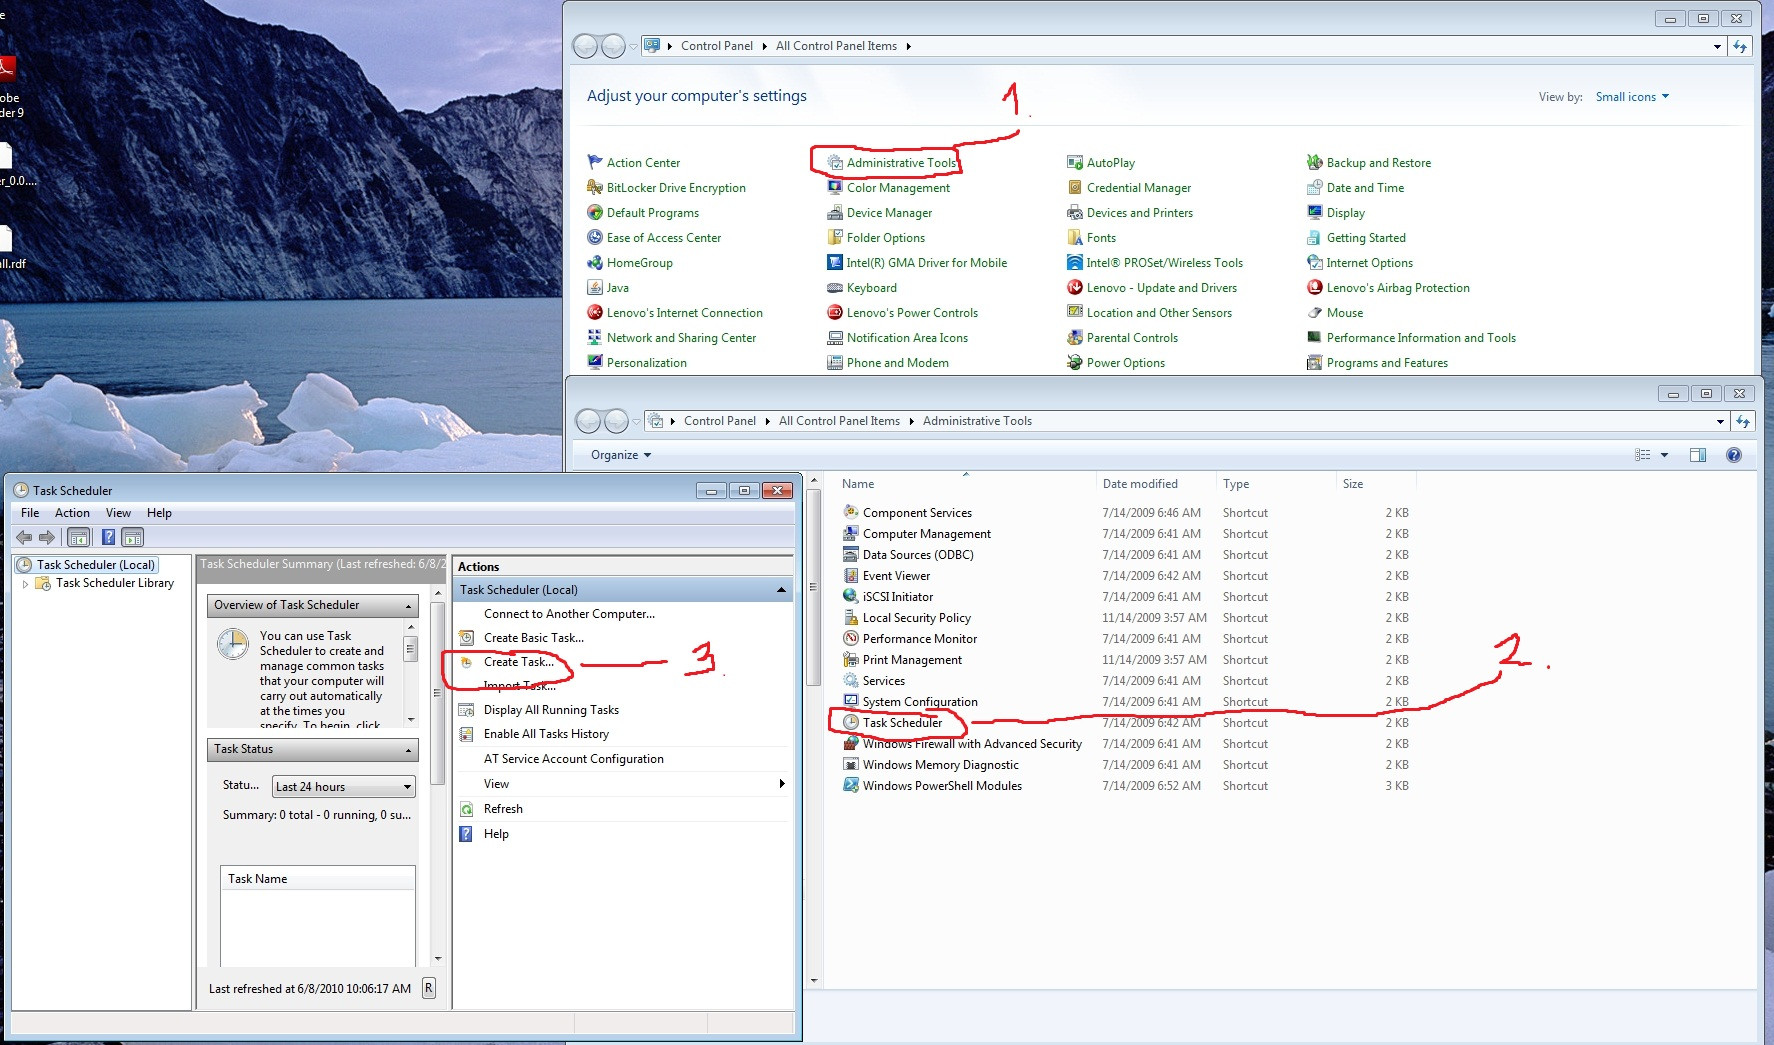Click the Size column header
Image resolution: width=1774 pixels, height=1045 pixels.
[1376, 484]
